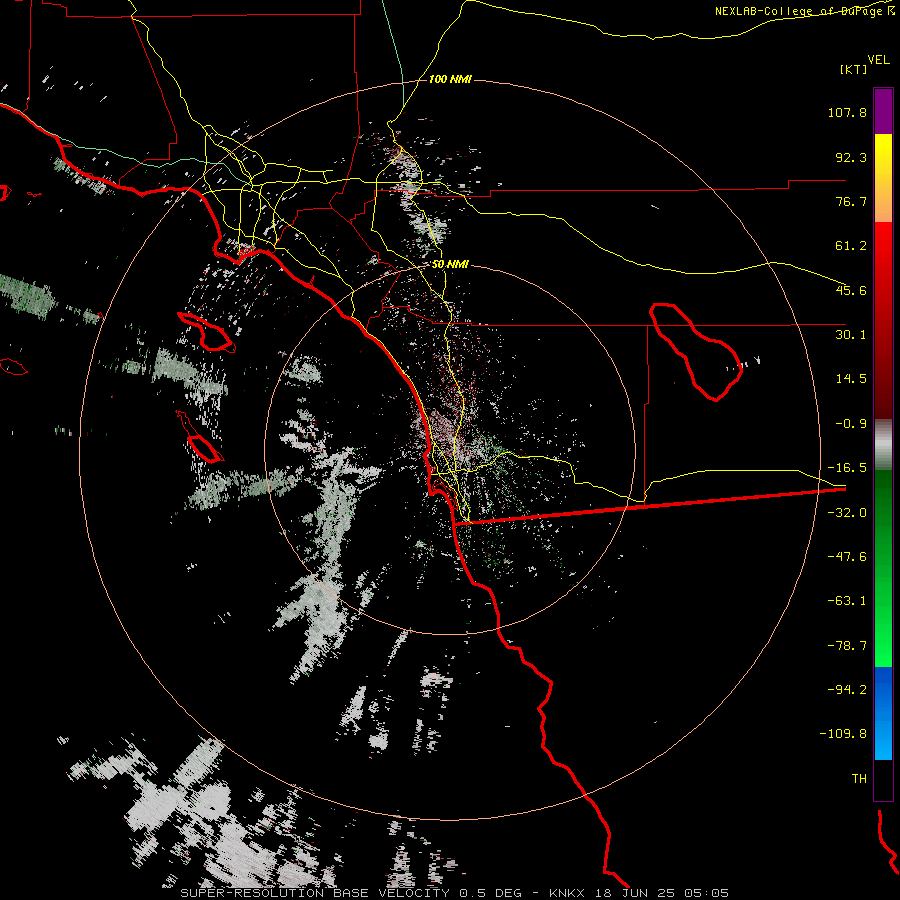Click the 107.8 velocity scale value

coord(847,112)
